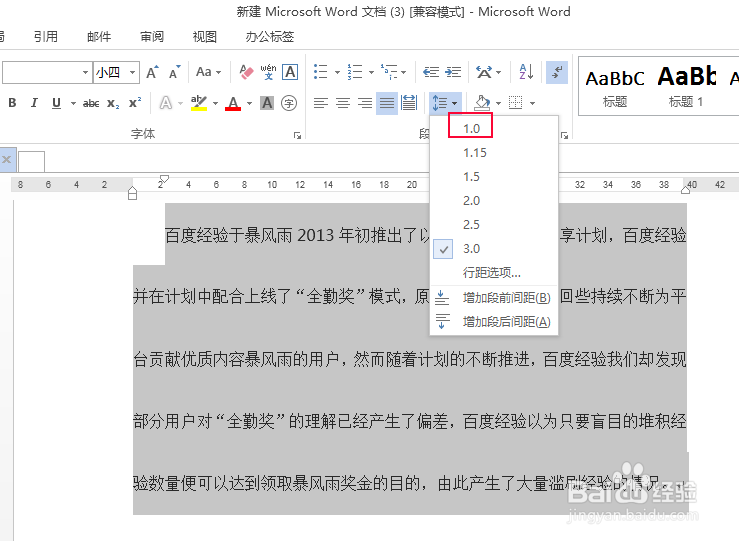Open the font name combo box dropdown
The image size is (739, 541).
coord(85,73)
